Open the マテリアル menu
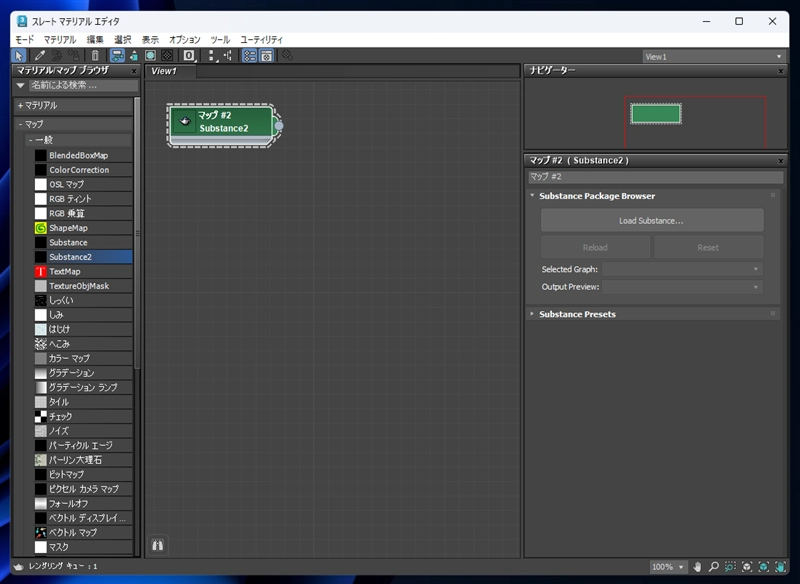Image resolution: width=800 pixels, height=584 pixels. click(59, 39)
